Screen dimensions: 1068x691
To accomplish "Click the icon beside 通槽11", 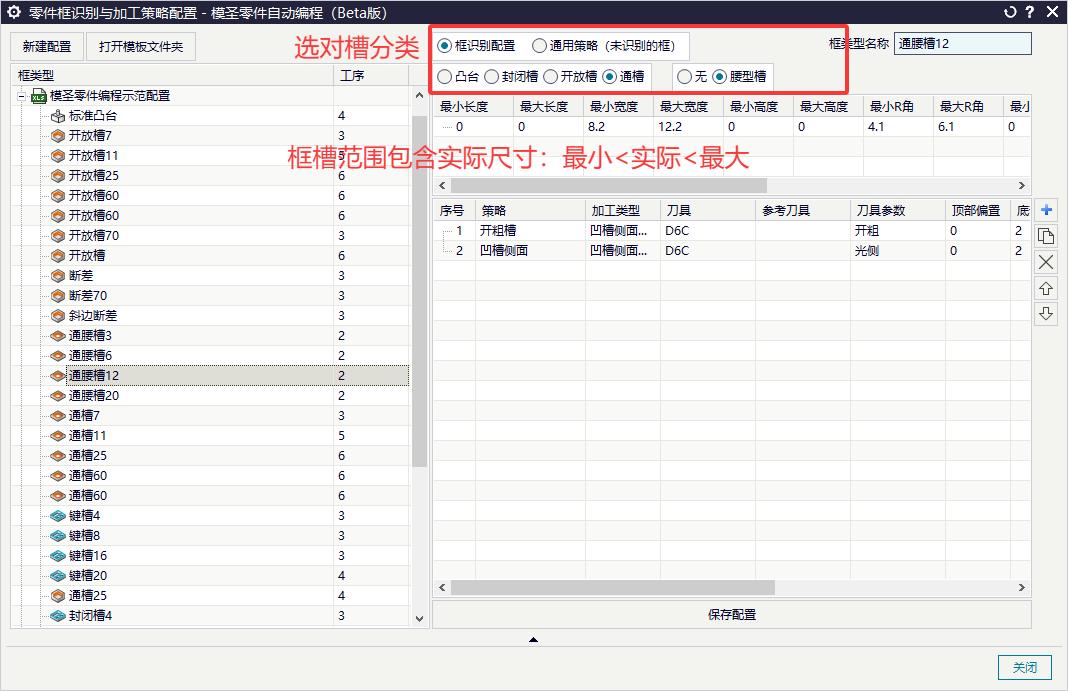I will coord(58,436).
